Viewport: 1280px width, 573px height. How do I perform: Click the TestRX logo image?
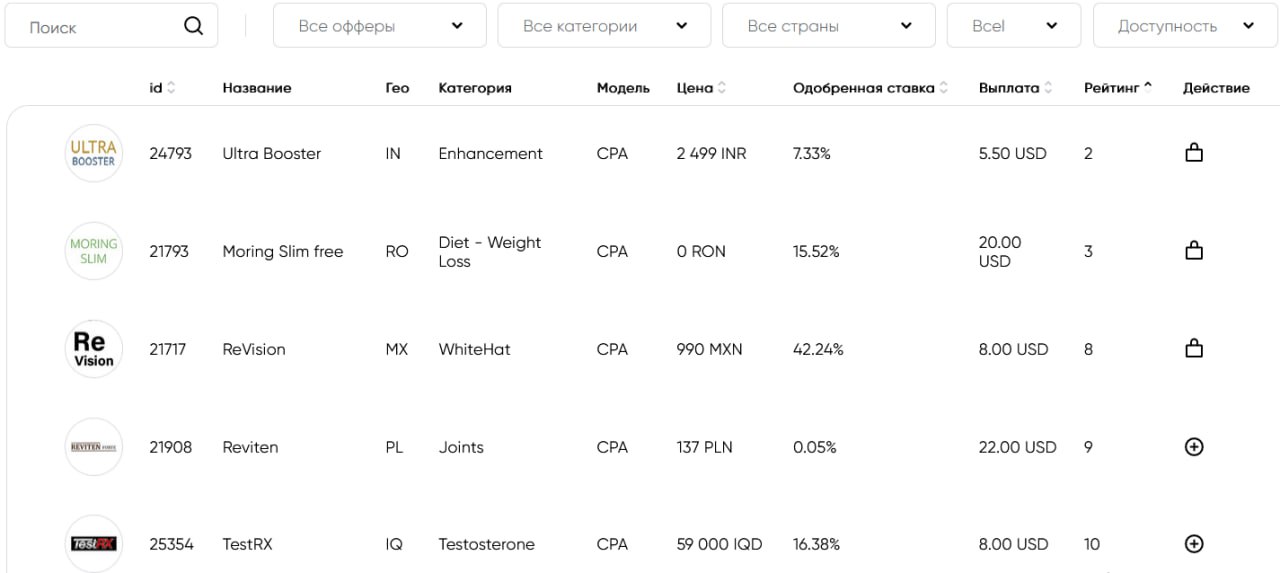coord(94,544)
